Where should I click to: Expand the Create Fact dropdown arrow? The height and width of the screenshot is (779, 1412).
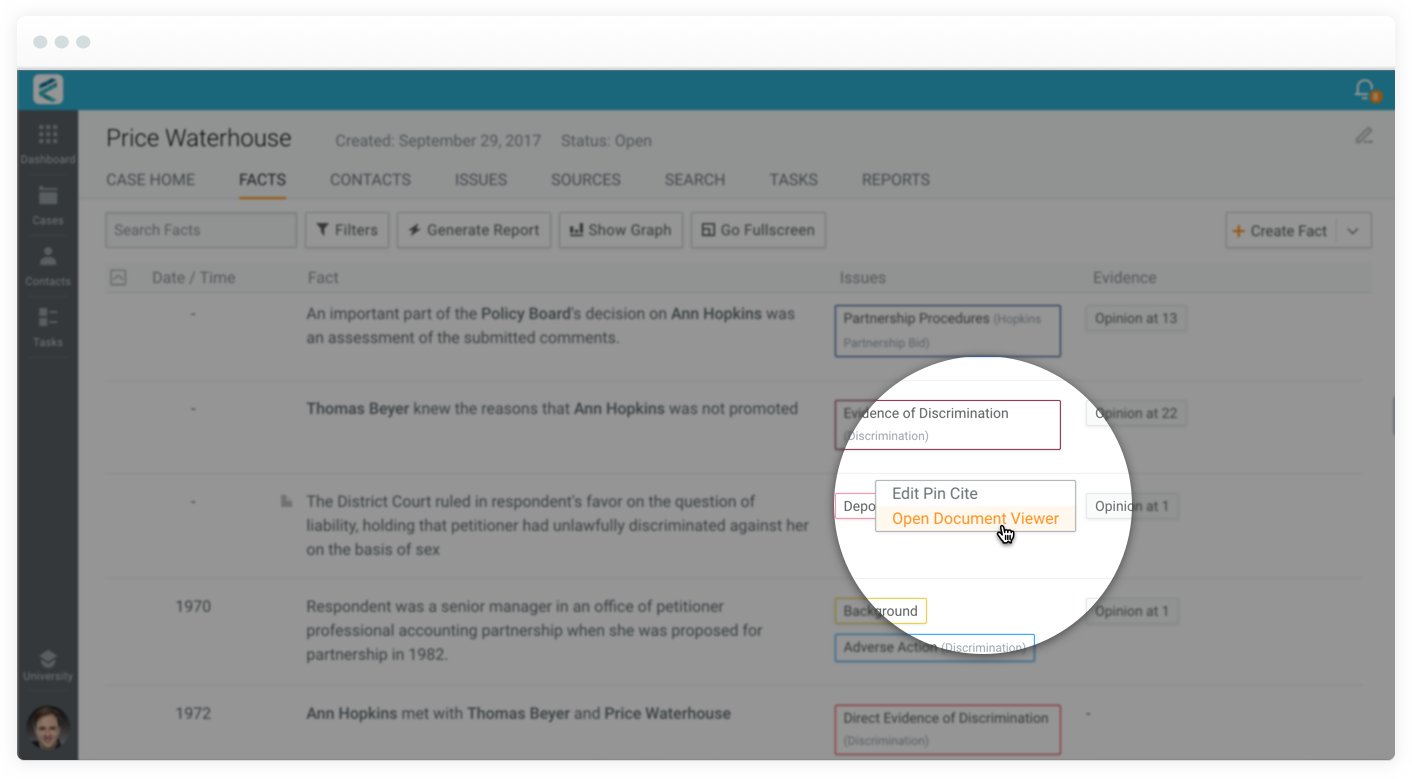point(1355,230)
